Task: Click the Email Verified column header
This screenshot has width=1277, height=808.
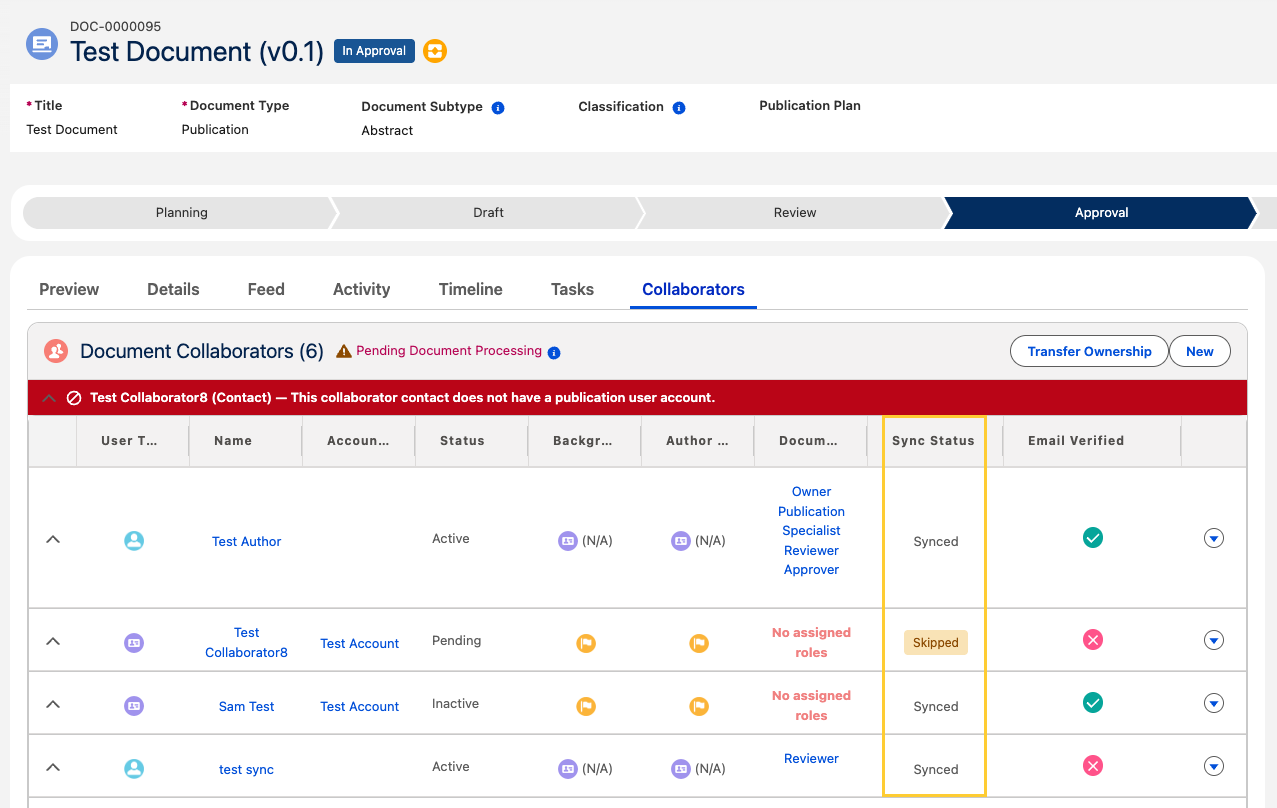Action: point(1076,440)
